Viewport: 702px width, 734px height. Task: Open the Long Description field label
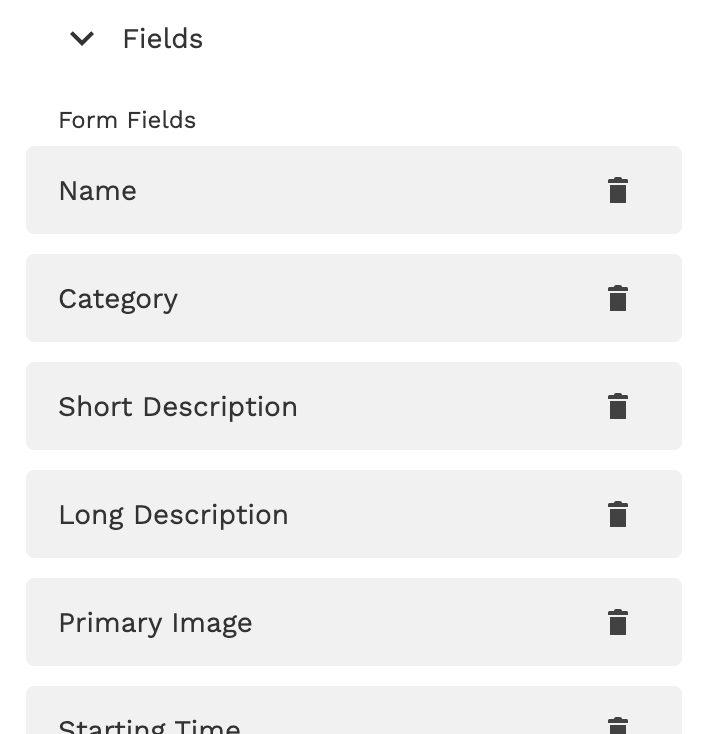point(173,515)
